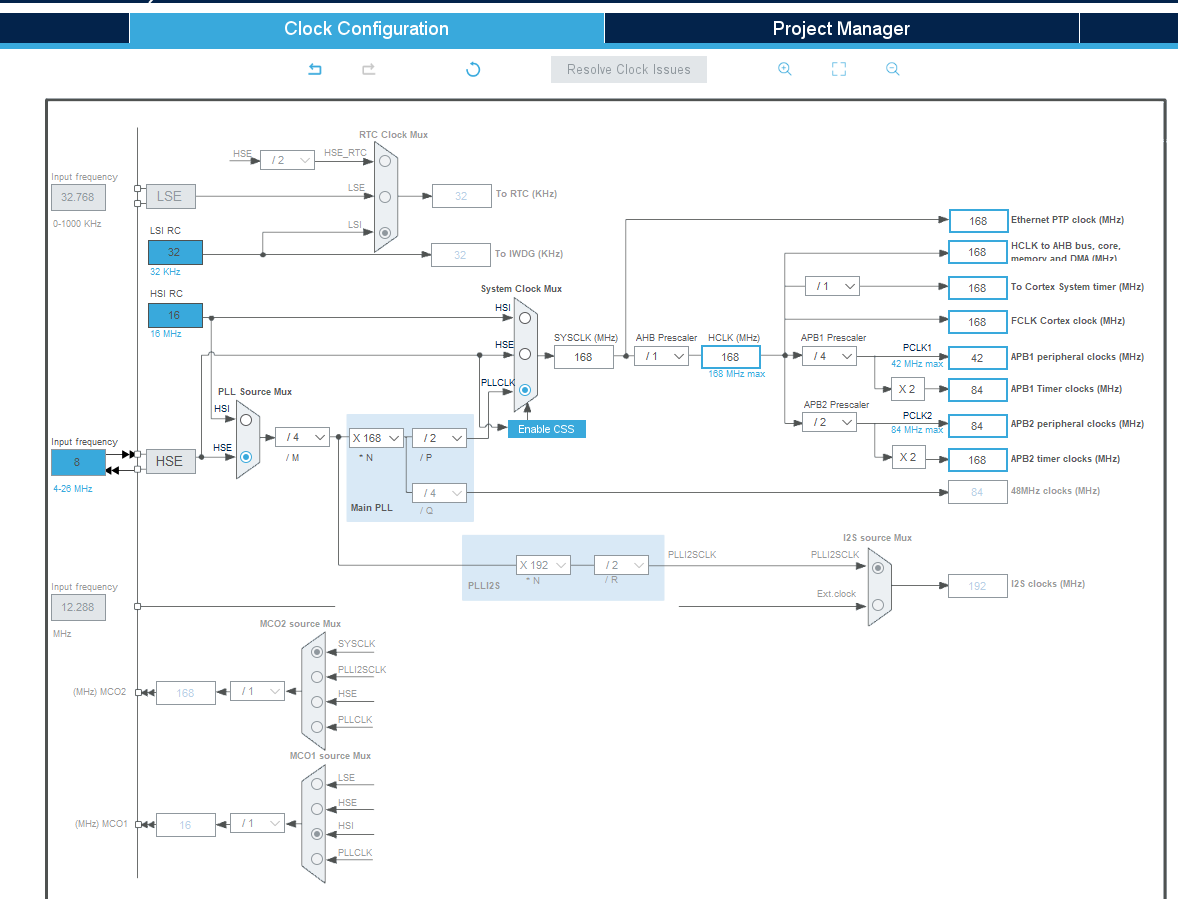Click the LSE oscillator block
The height and width of the screenshot is (899, 1178).
[x=171, y=196]
